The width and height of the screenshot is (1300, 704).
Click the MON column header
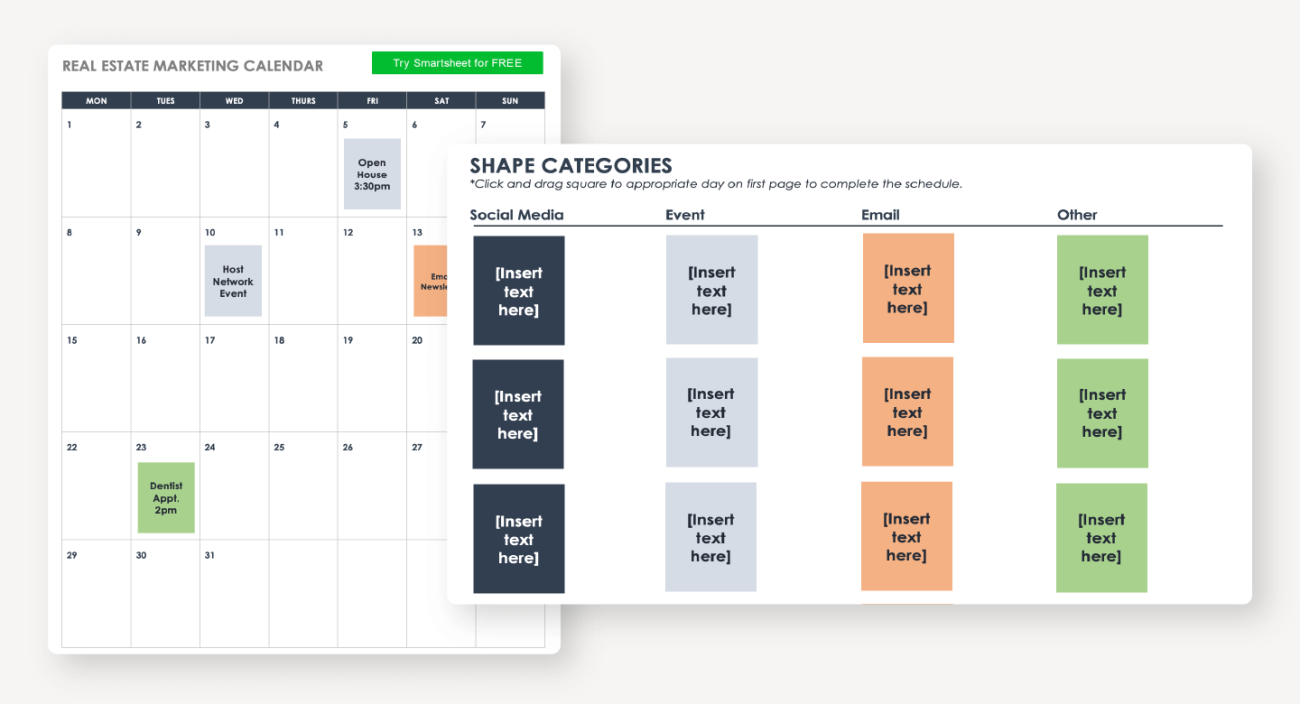click(96, 101)
